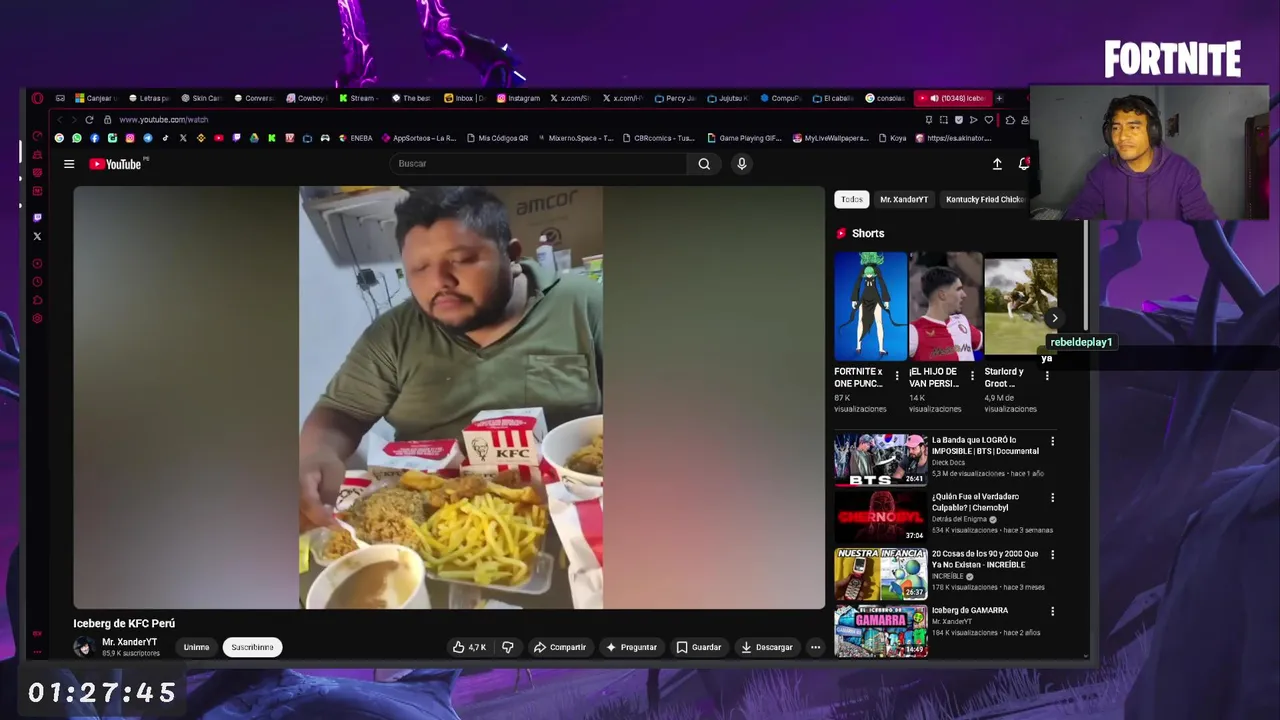
Task: Open the YouTube notifications bell
Action: click(x=1024, y=164)
